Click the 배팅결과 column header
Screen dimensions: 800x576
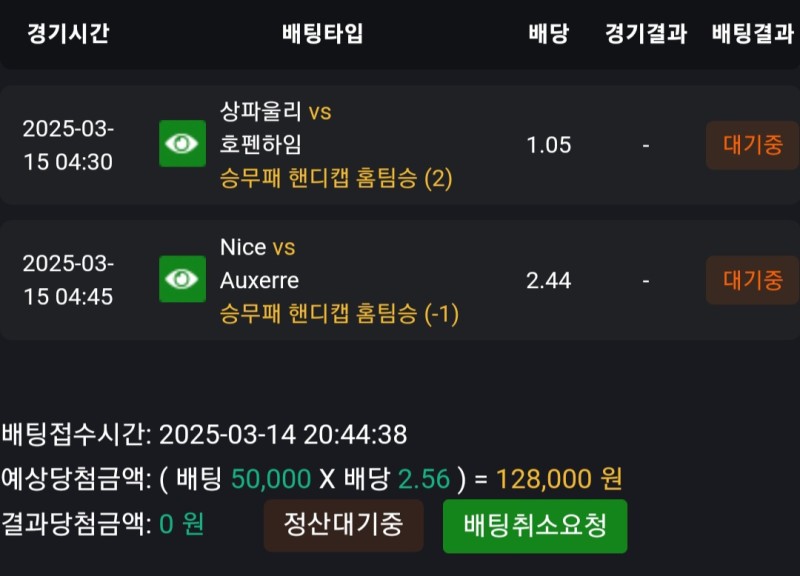[752, 33]
